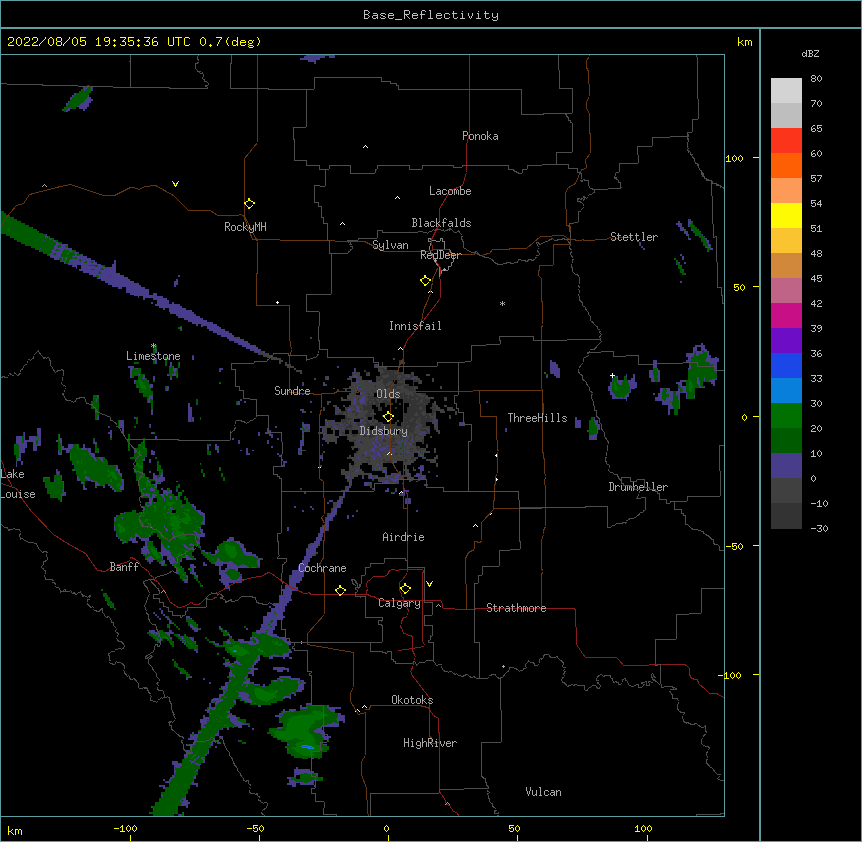Pick the red 60–65 dBZ legend swatch

[x=786, y=140]
